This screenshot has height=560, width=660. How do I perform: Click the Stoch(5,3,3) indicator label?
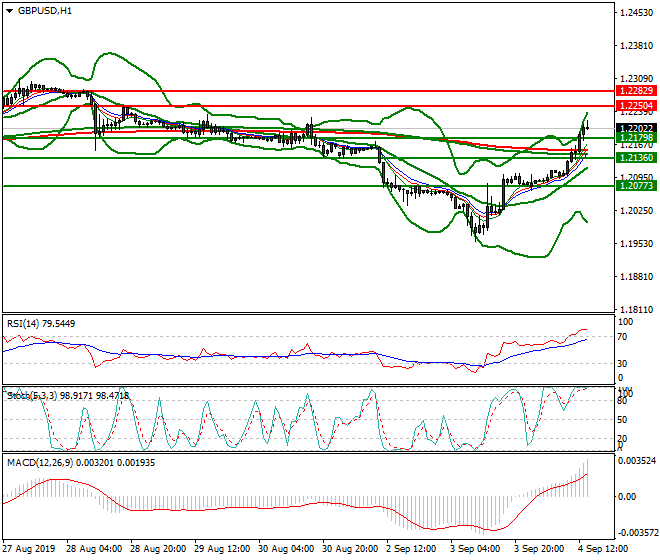pyautogui.click(x=68, y=396)
